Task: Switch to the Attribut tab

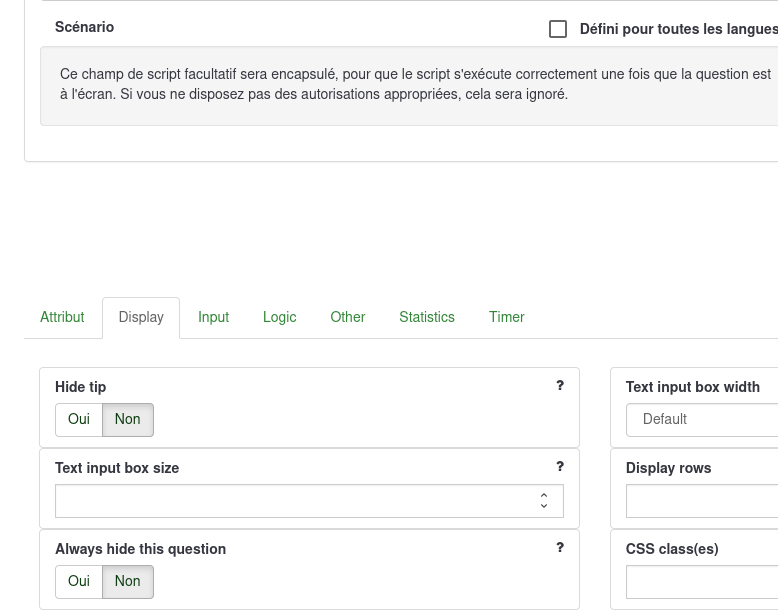Action: 62,317
